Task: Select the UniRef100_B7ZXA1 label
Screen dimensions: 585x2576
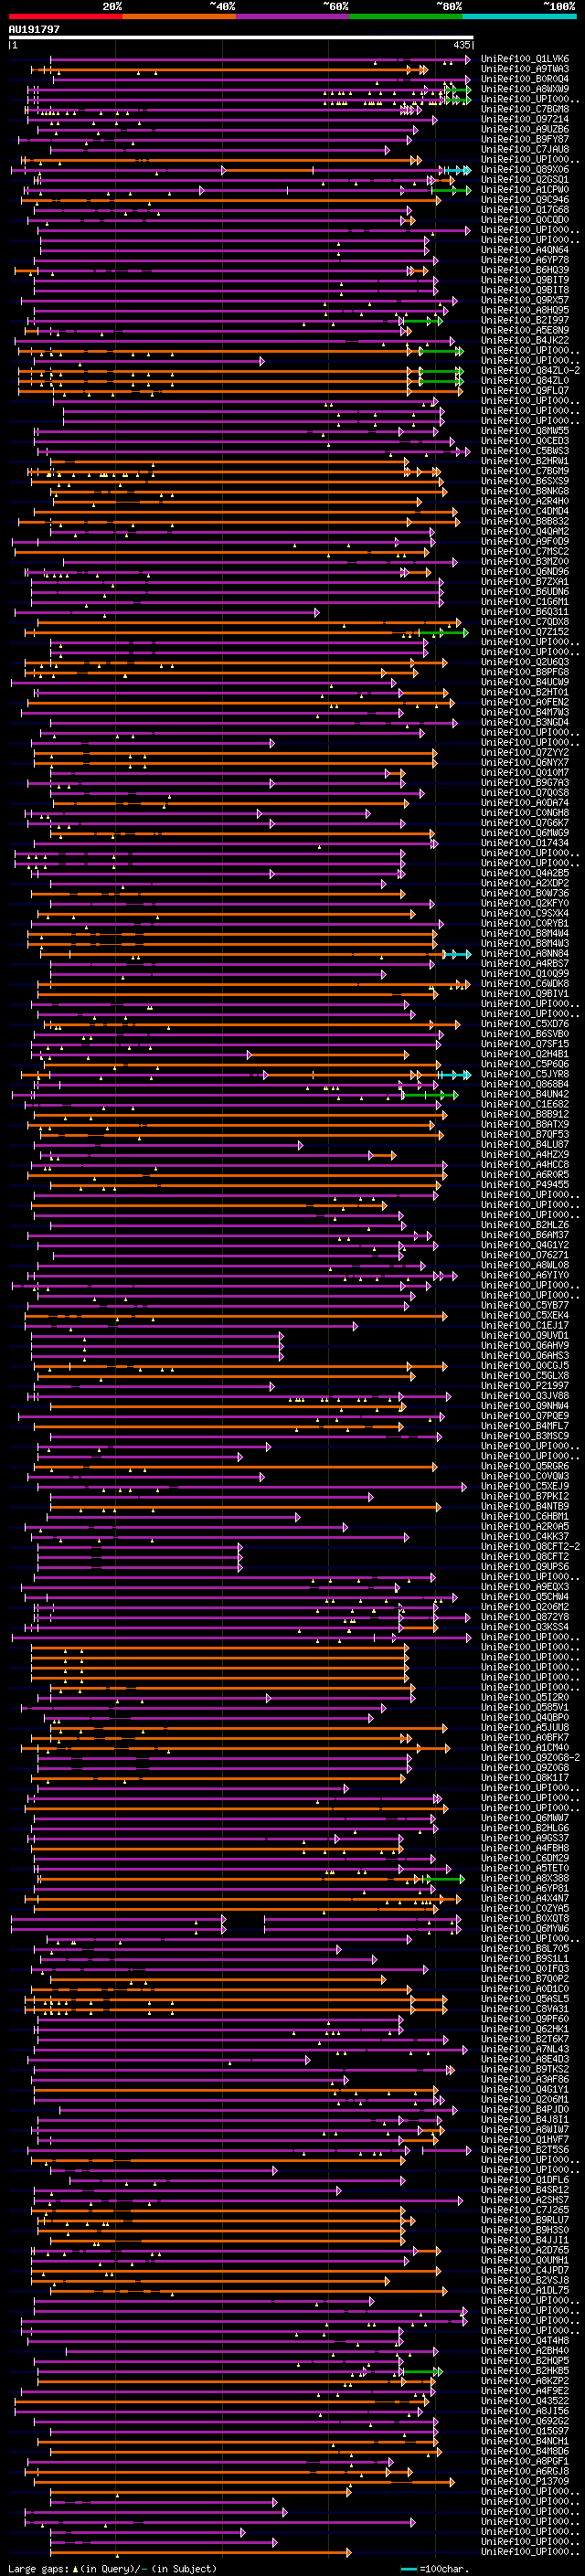Action: 525,581
